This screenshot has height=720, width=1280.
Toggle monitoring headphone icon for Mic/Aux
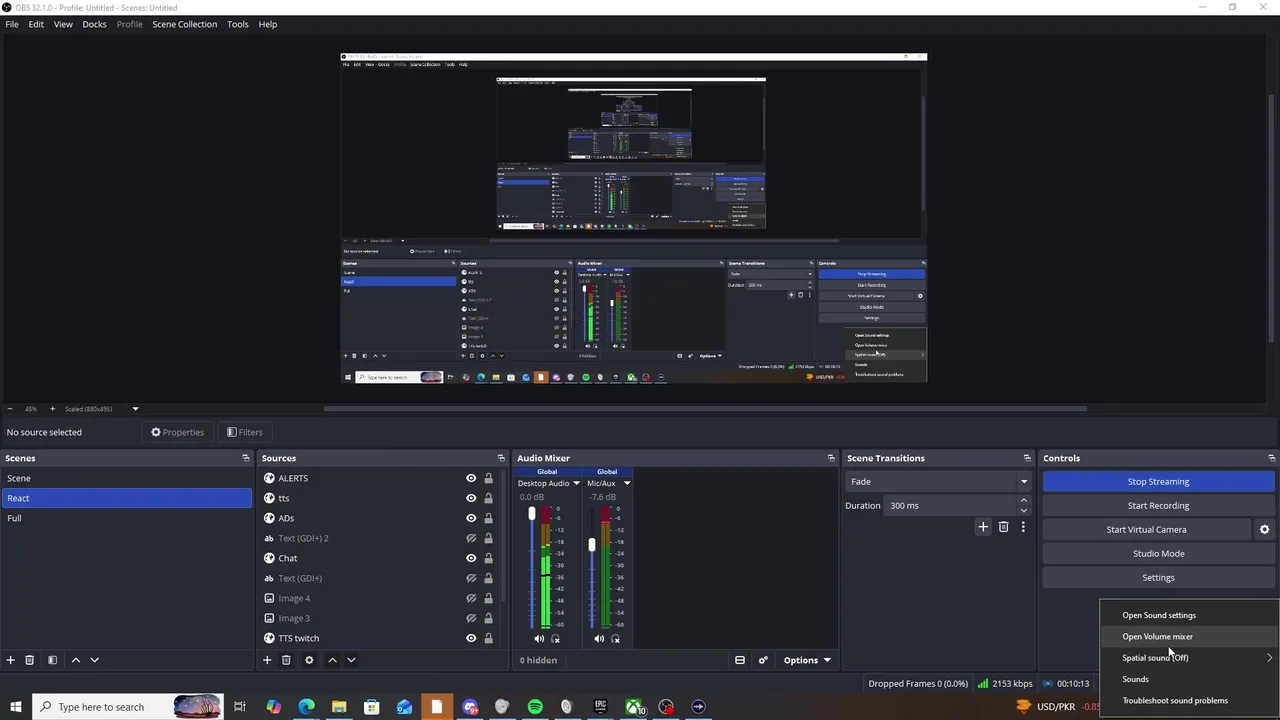point(616,639)
